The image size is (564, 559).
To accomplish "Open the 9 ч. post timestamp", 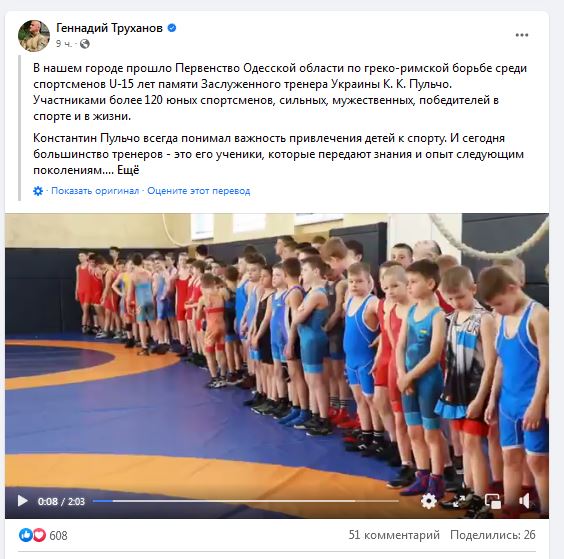I will [64, 44].
